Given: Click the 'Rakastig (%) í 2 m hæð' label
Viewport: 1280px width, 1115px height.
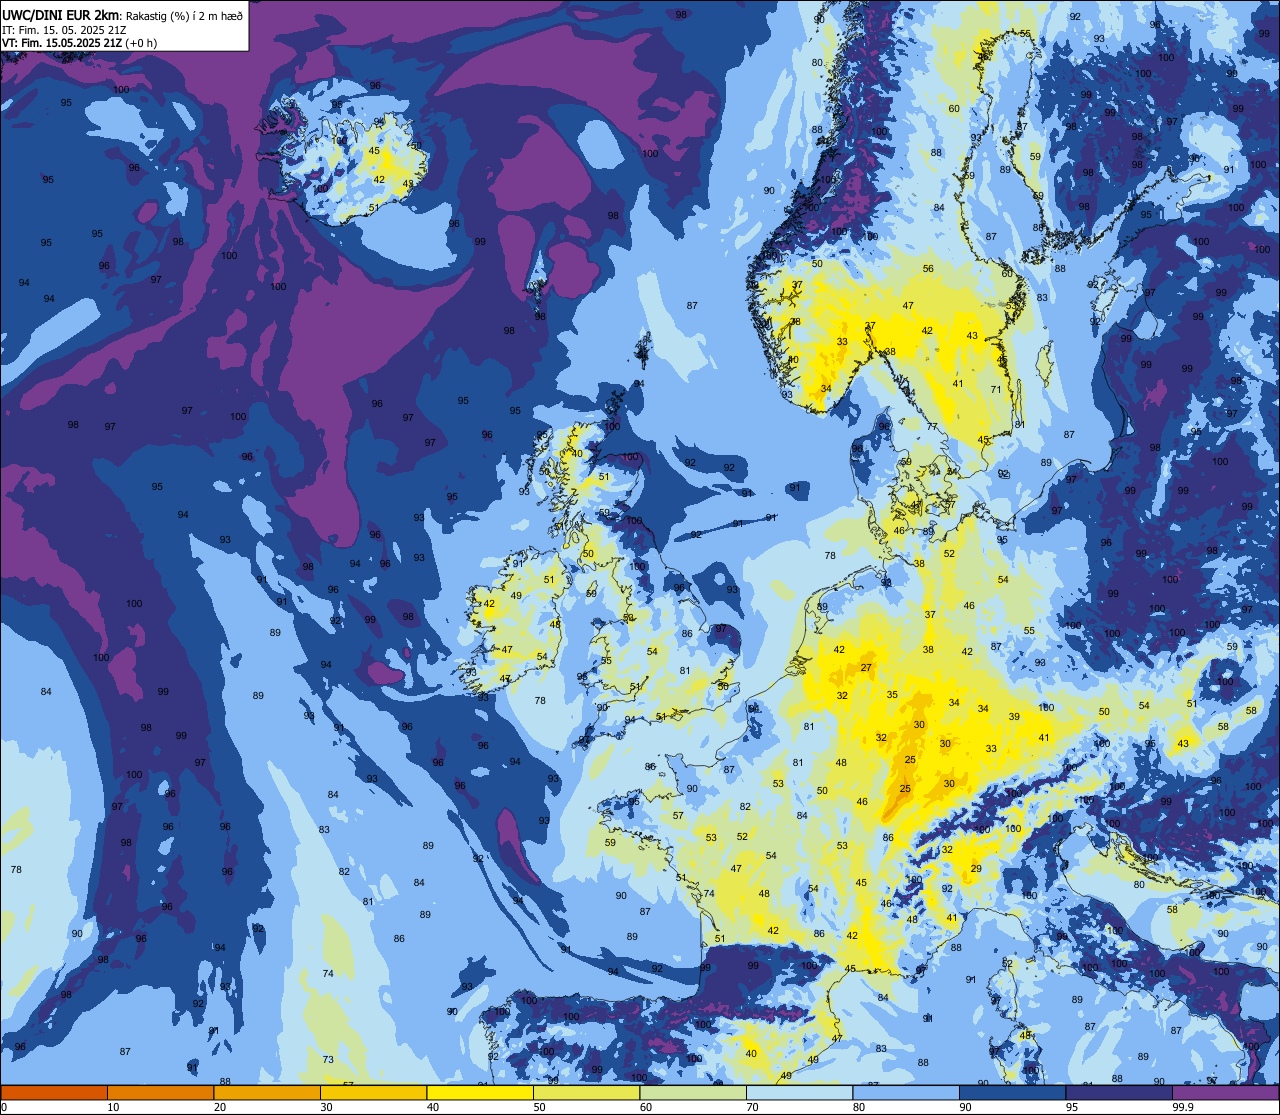Looking at the screenshot, I should tap(183, 15).
